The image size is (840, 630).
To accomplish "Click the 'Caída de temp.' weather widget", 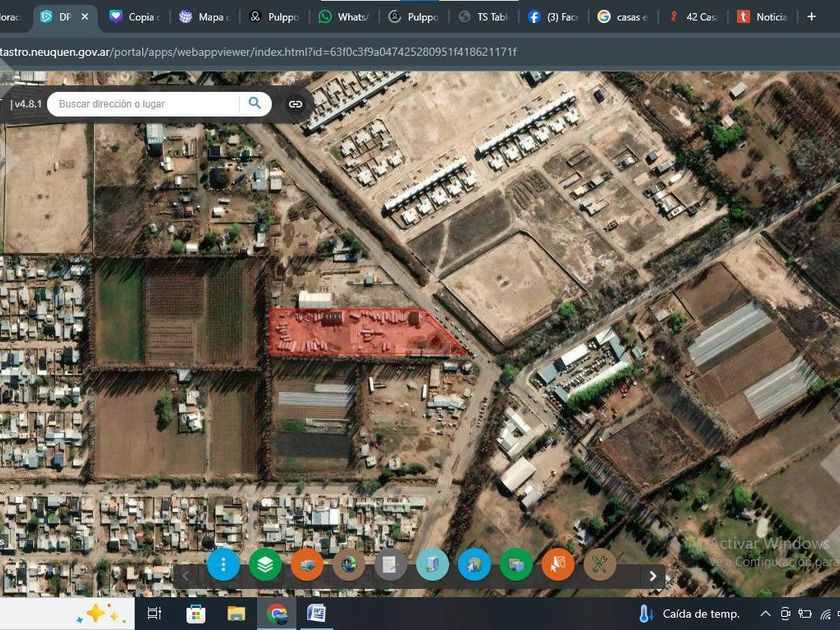I will pyautogui.click(x=689, y=614).
